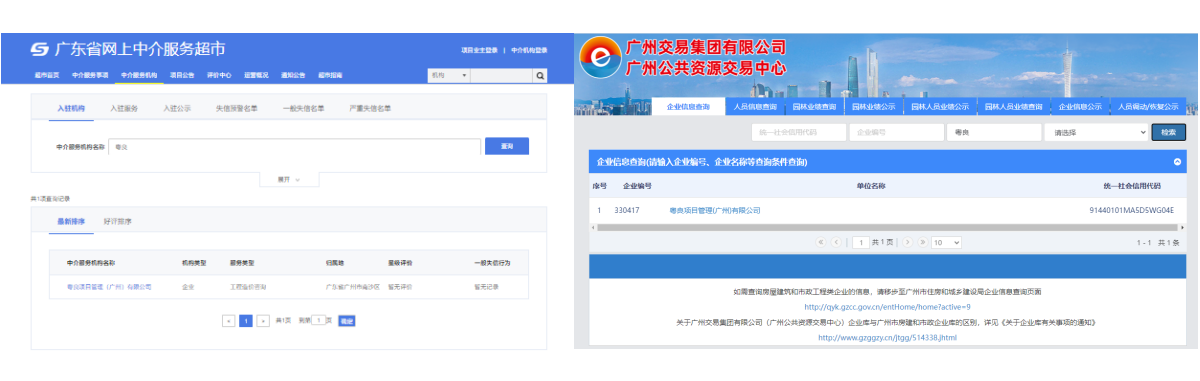Click the 广州公共资源交易中心 round logo
Screen dimensions: 1200x381
point(600,58)
